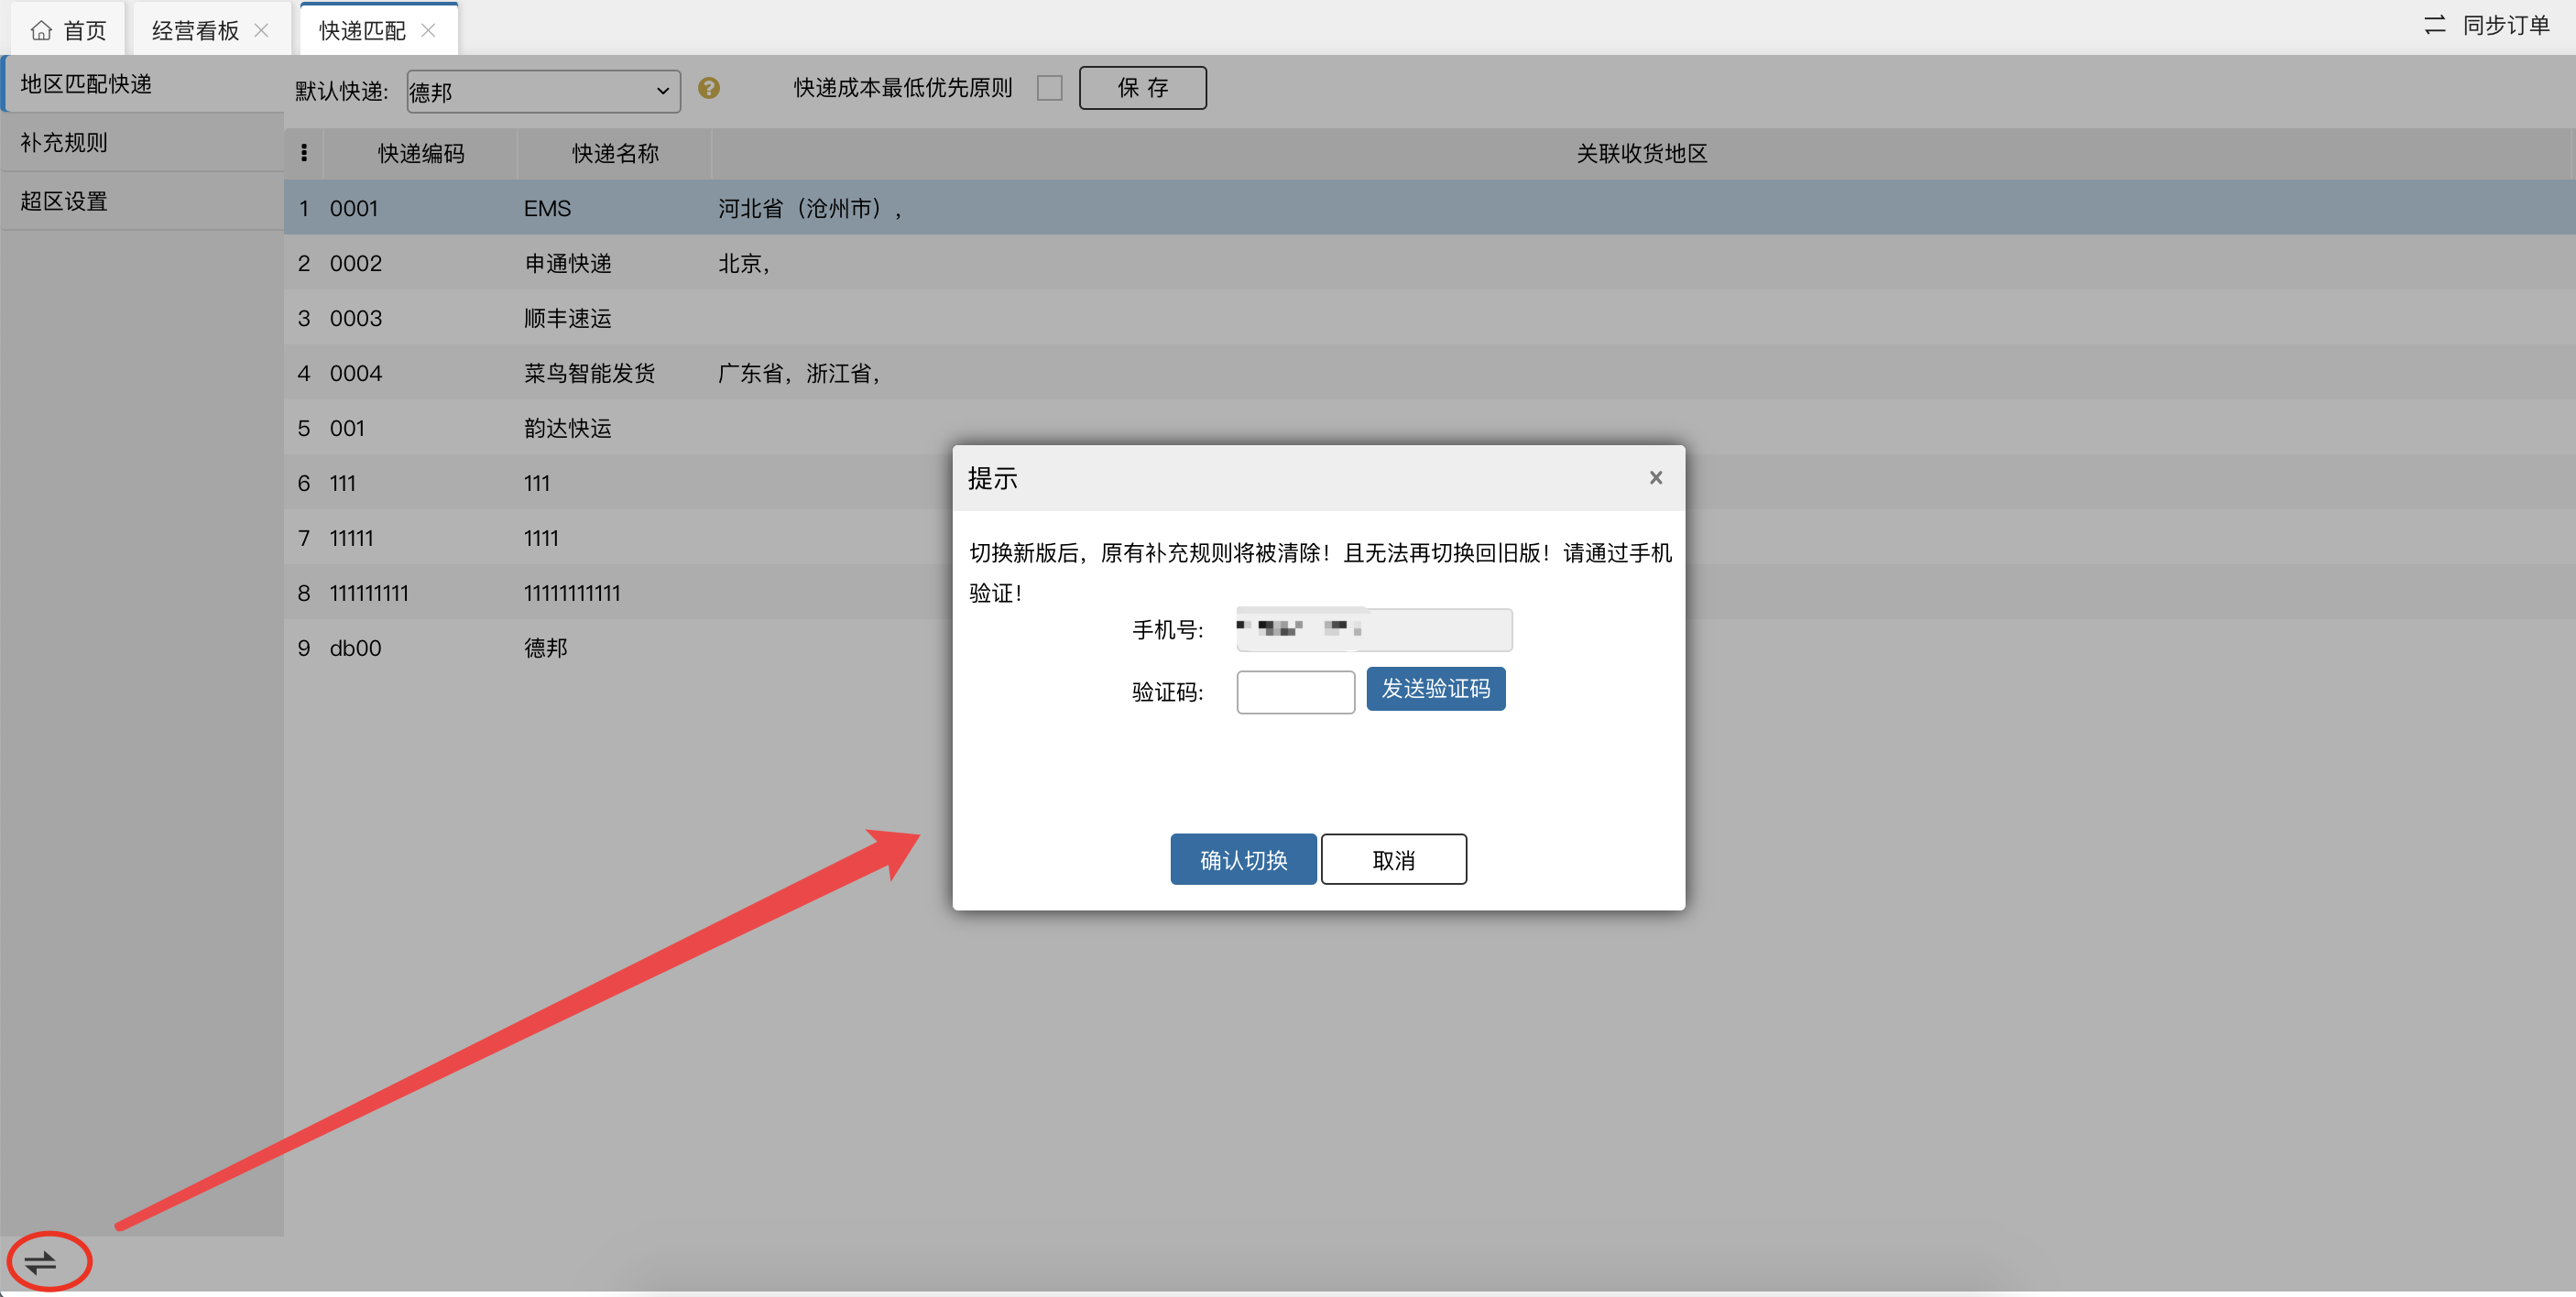The image size is (2576, 1297).
Task: Close the 经营看板 tab
Action: (262, 30)
